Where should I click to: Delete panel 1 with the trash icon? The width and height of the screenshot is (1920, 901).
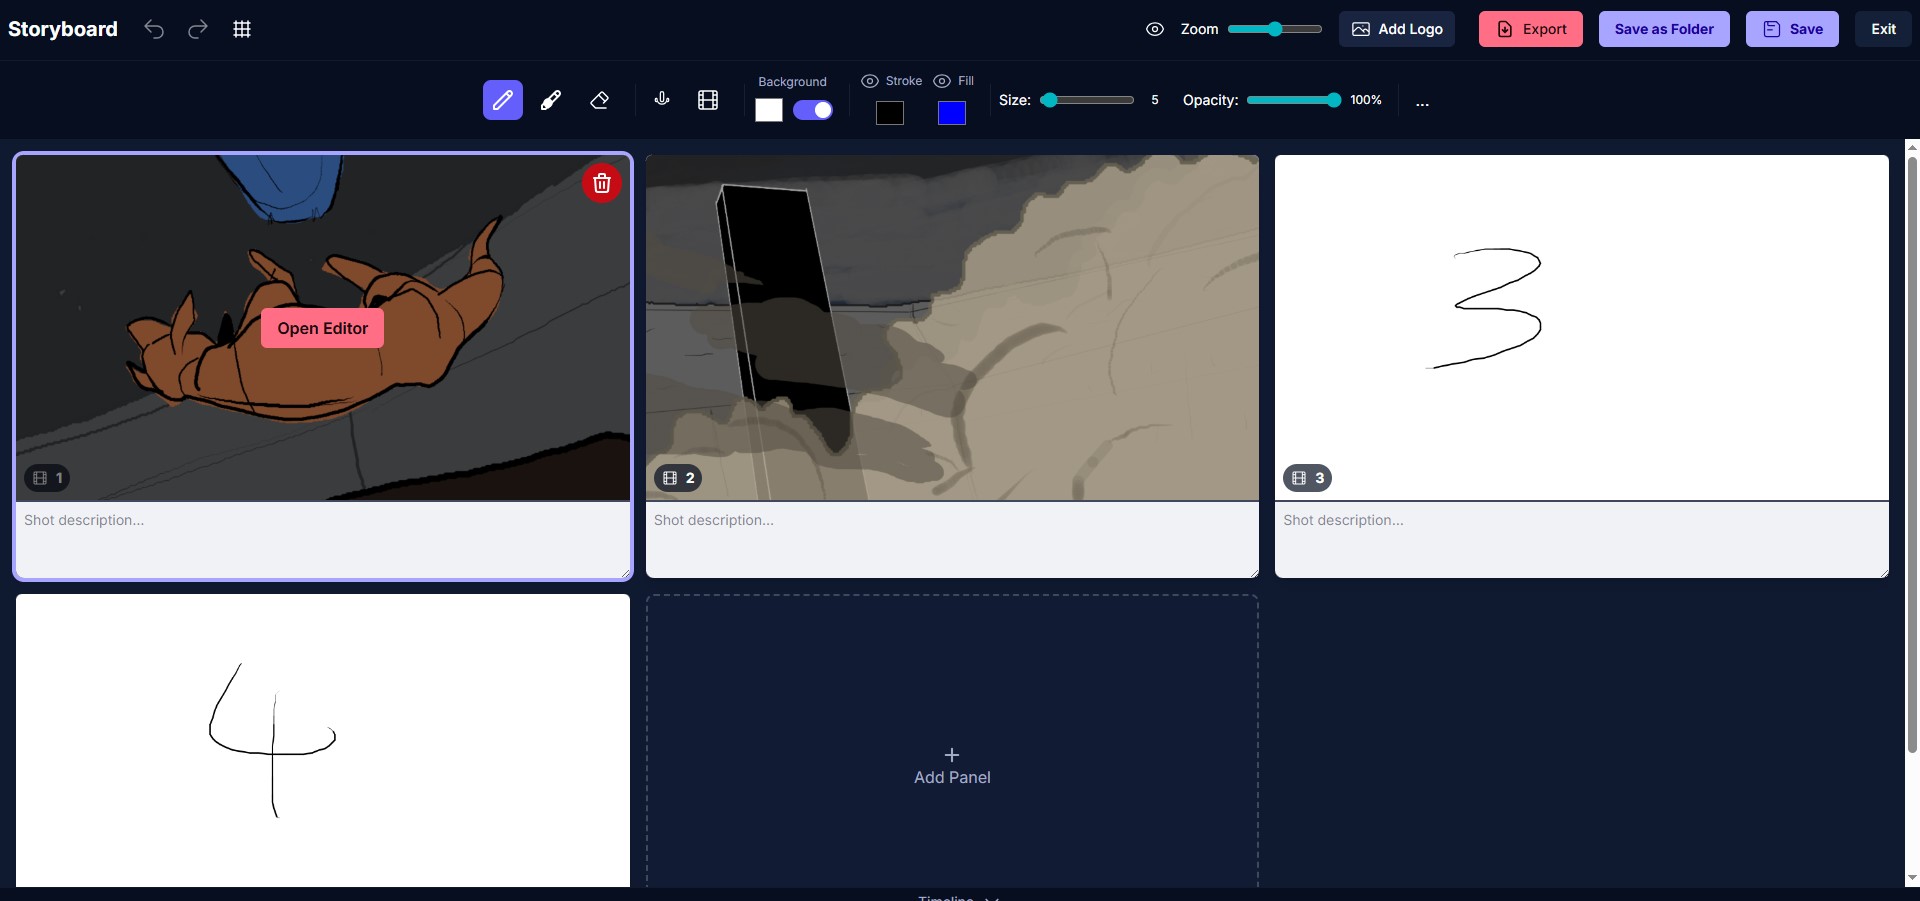tap(601, 183)
